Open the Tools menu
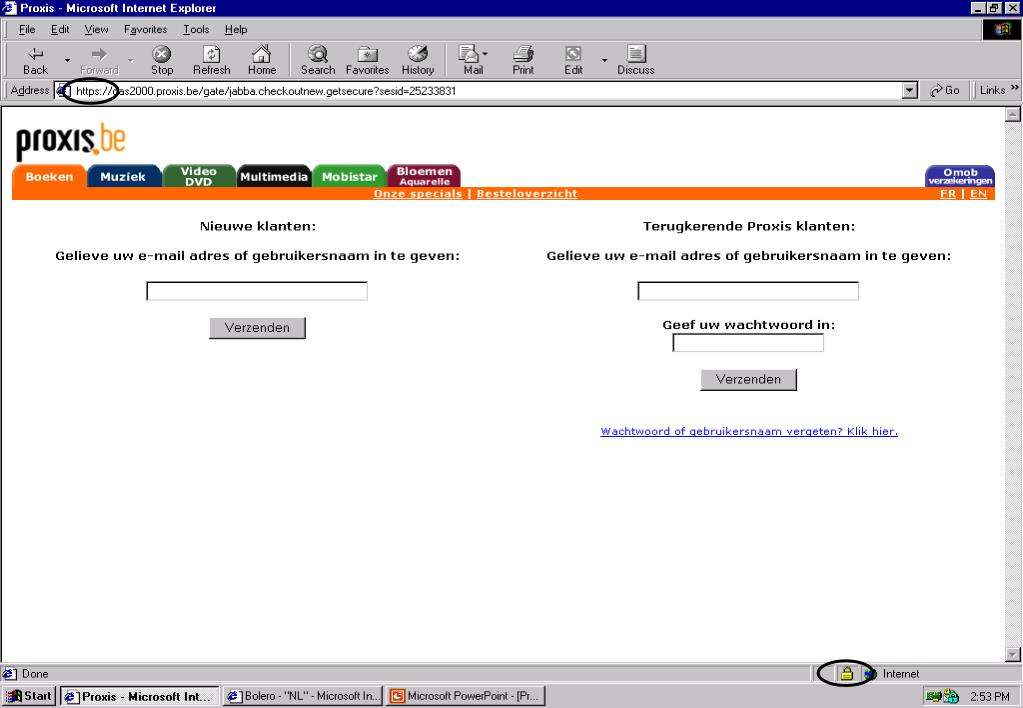1023x708 pixels. tap(196, 29)
